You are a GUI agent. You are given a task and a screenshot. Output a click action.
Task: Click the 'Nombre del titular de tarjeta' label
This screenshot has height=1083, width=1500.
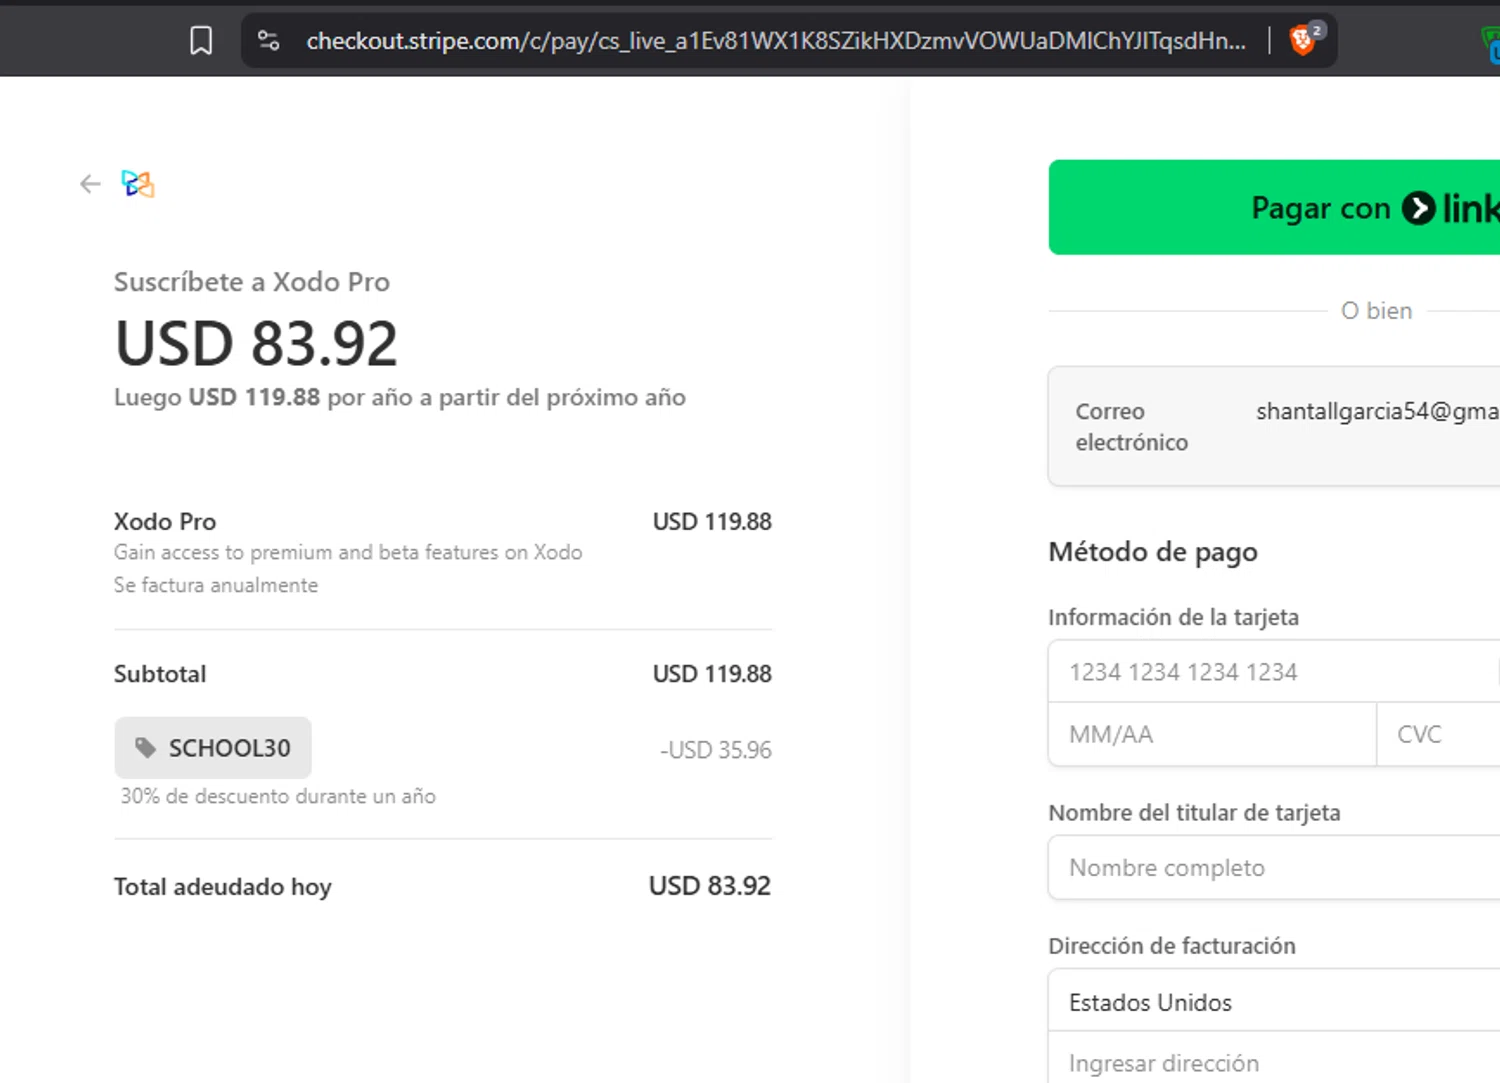tap(1194, 813)
